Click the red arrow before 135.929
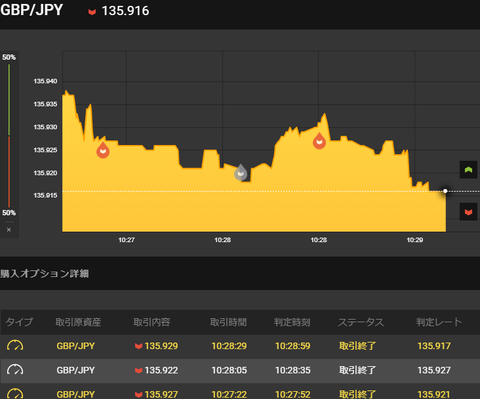The image size is (480, 399). point(139,346)
